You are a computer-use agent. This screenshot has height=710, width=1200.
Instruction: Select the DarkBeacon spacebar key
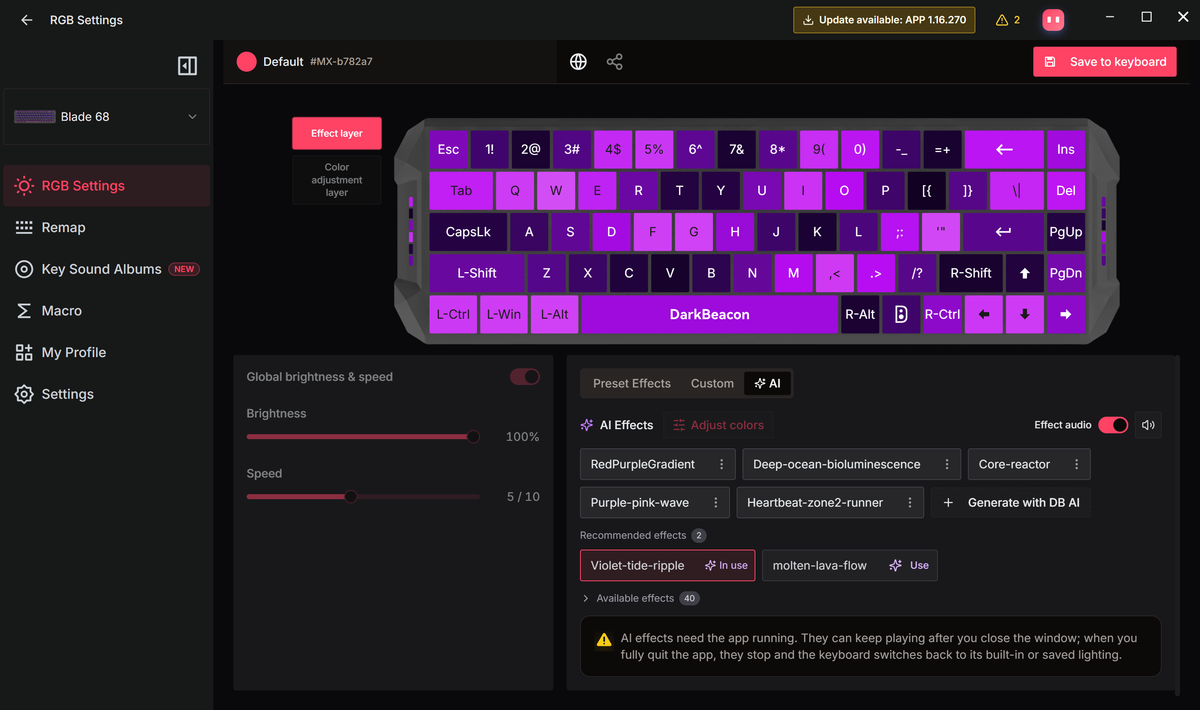click(x=709, y=314)
